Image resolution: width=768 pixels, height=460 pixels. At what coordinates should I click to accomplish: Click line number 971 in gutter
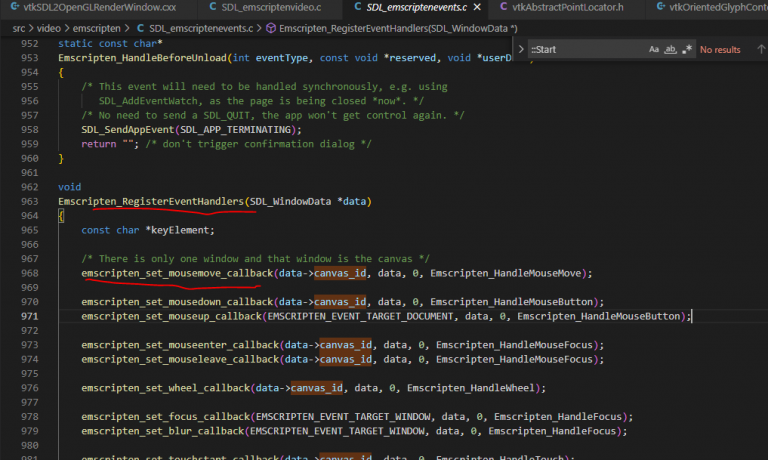pos(29,316)
